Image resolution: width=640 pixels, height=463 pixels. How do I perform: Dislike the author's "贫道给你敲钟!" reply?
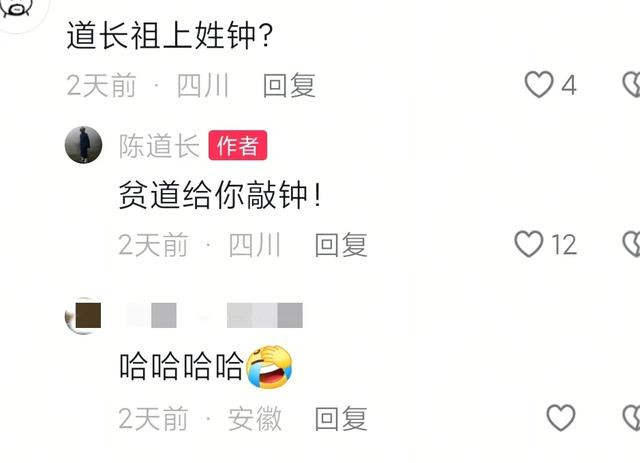tap(631, 244)
